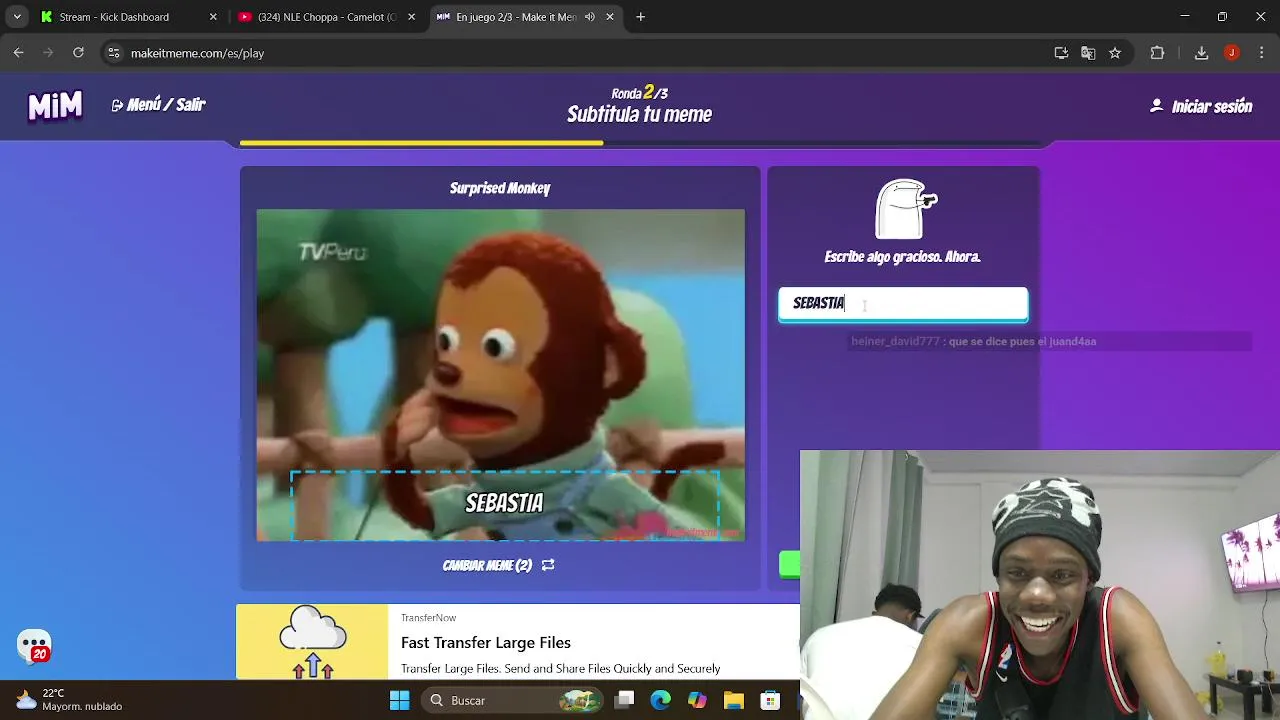
Task: Open the chat bubble icon with 20 badge
Action: pos(34,646)
